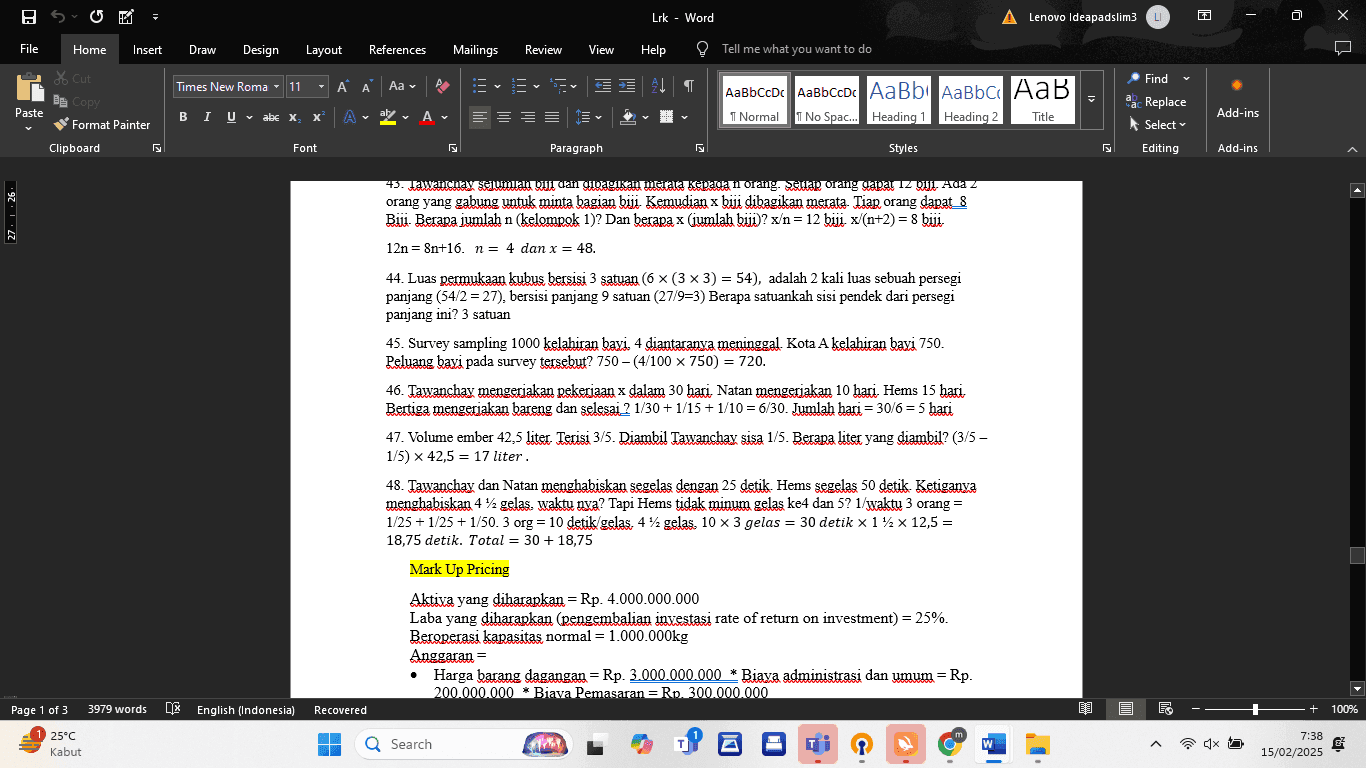Image resolution: width=1366 pixels, height=768 pixels.
Task: Switch to the Review tab
Action: point(543,49)
